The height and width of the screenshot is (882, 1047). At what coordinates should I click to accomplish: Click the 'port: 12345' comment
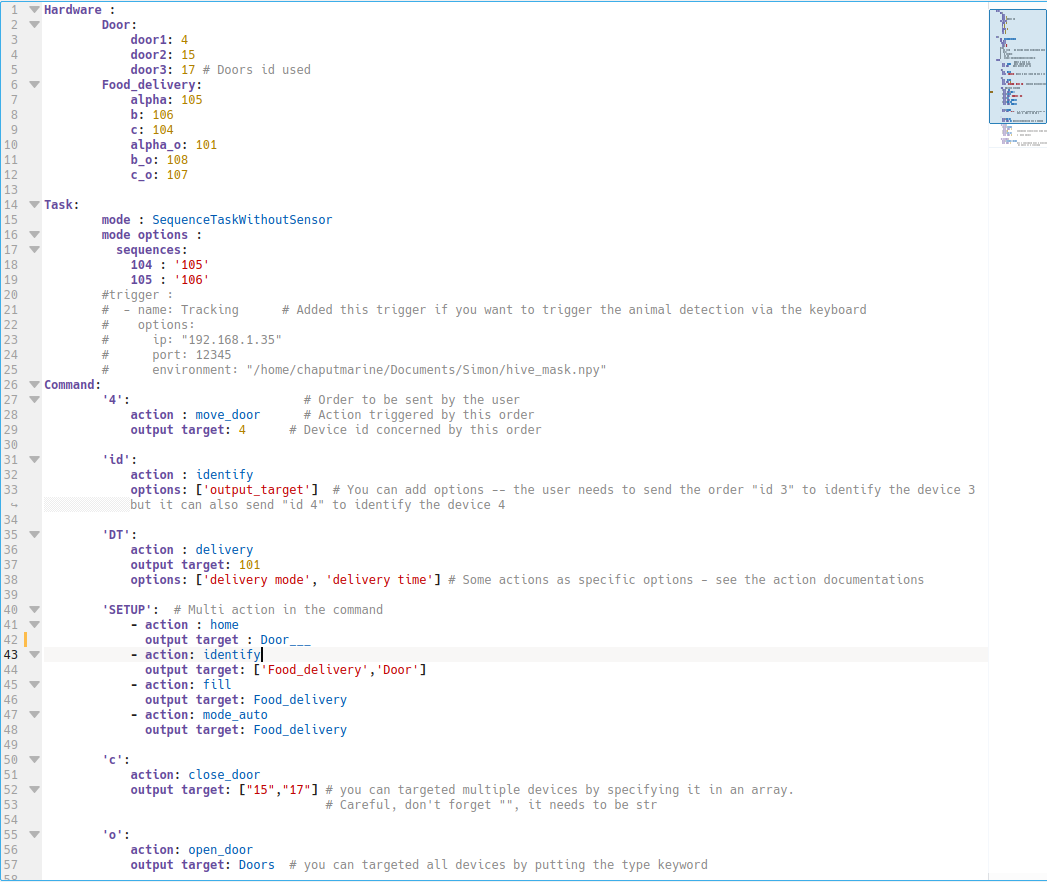pos(192,355)
